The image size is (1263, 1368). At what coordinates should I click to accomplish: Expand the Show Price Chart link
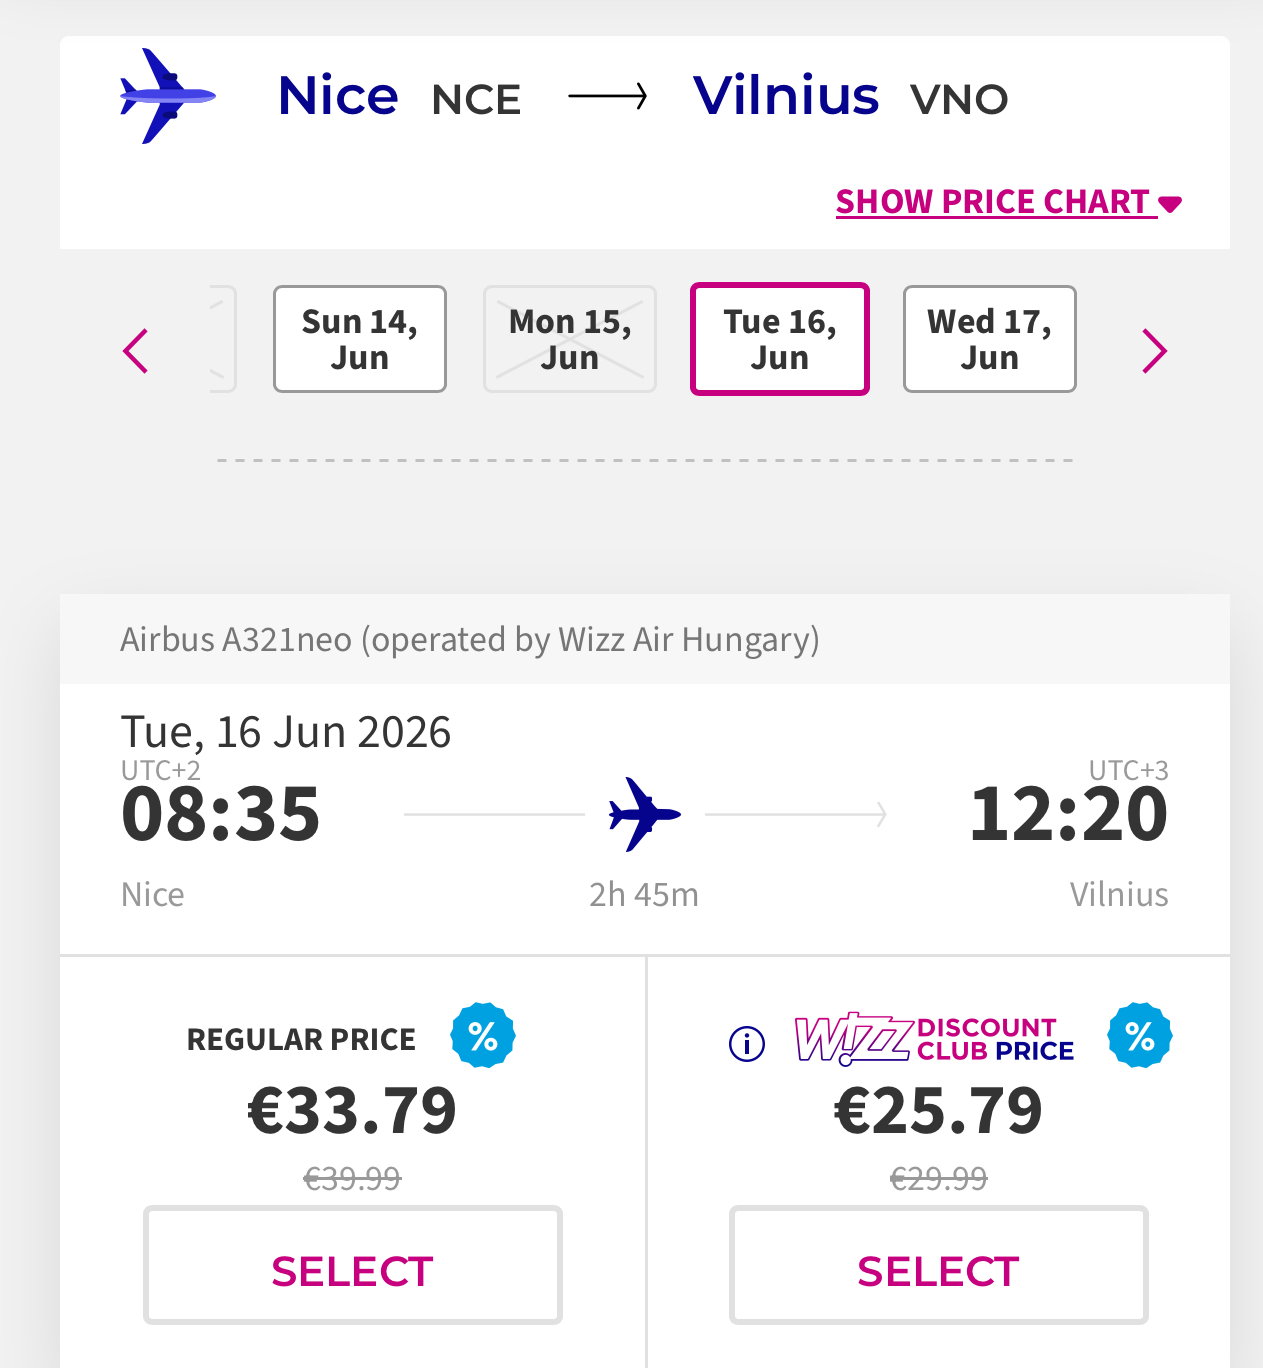pos(993,202)
